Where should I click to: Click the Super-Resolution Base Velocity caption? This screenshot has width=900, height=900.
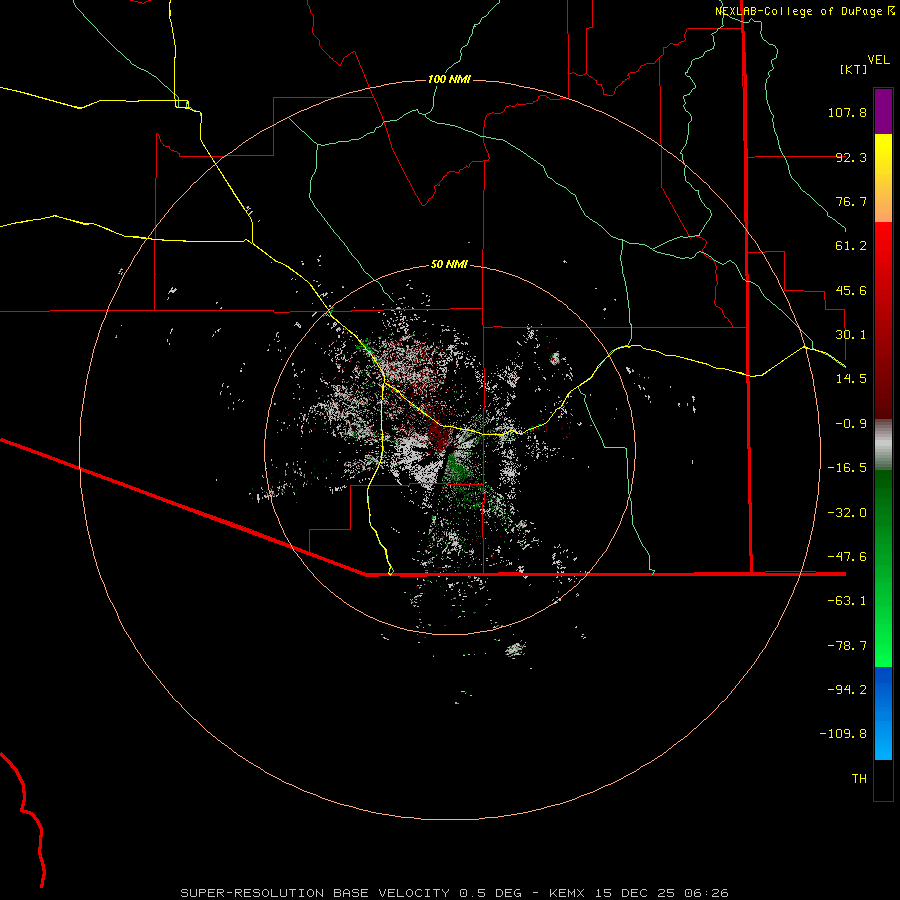coord(455,893)
